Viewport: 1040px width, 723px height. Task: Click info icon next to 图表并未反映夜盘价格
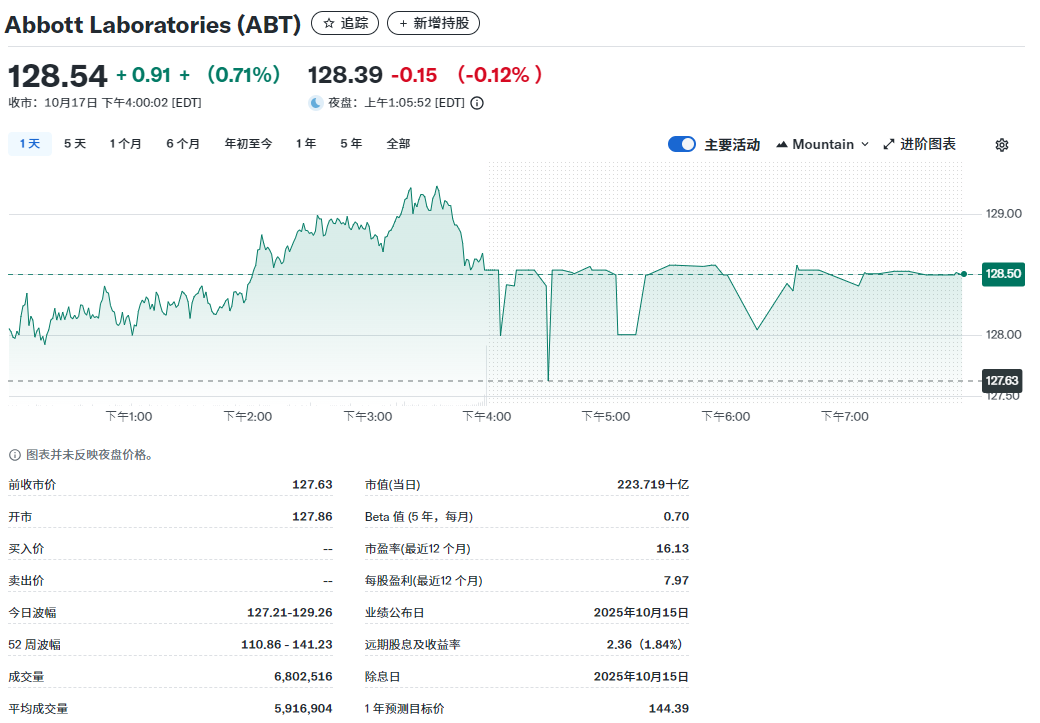pos(14,455)
